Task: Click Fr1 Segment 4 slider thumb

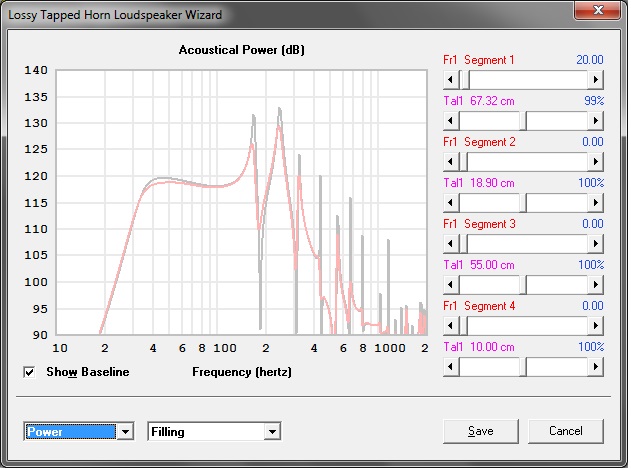Action: pyautogui.click(x=463, y=326)
